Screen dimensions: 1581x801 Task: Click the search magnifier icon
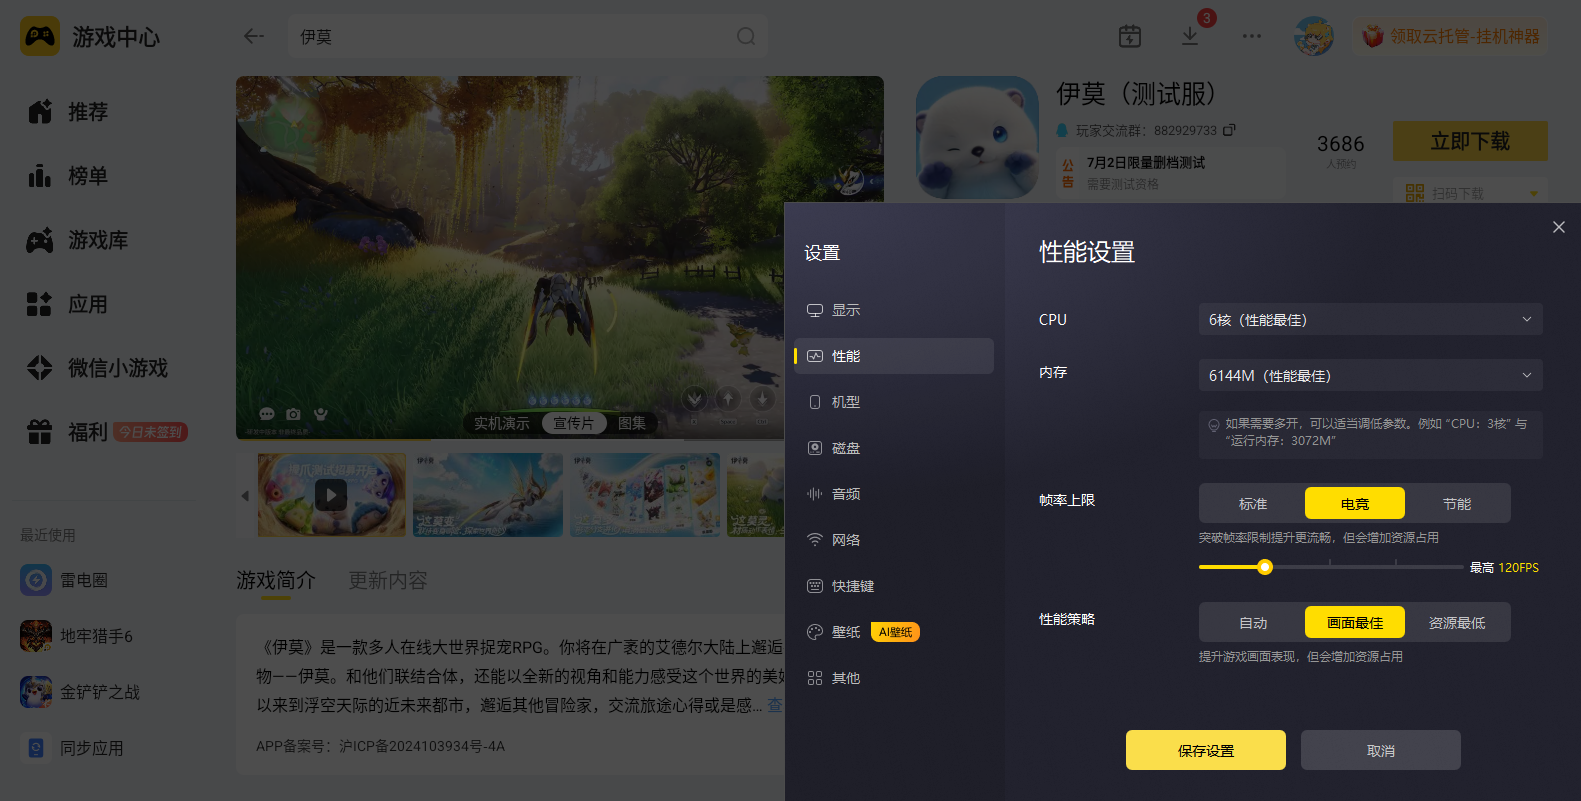click(746, 36)
